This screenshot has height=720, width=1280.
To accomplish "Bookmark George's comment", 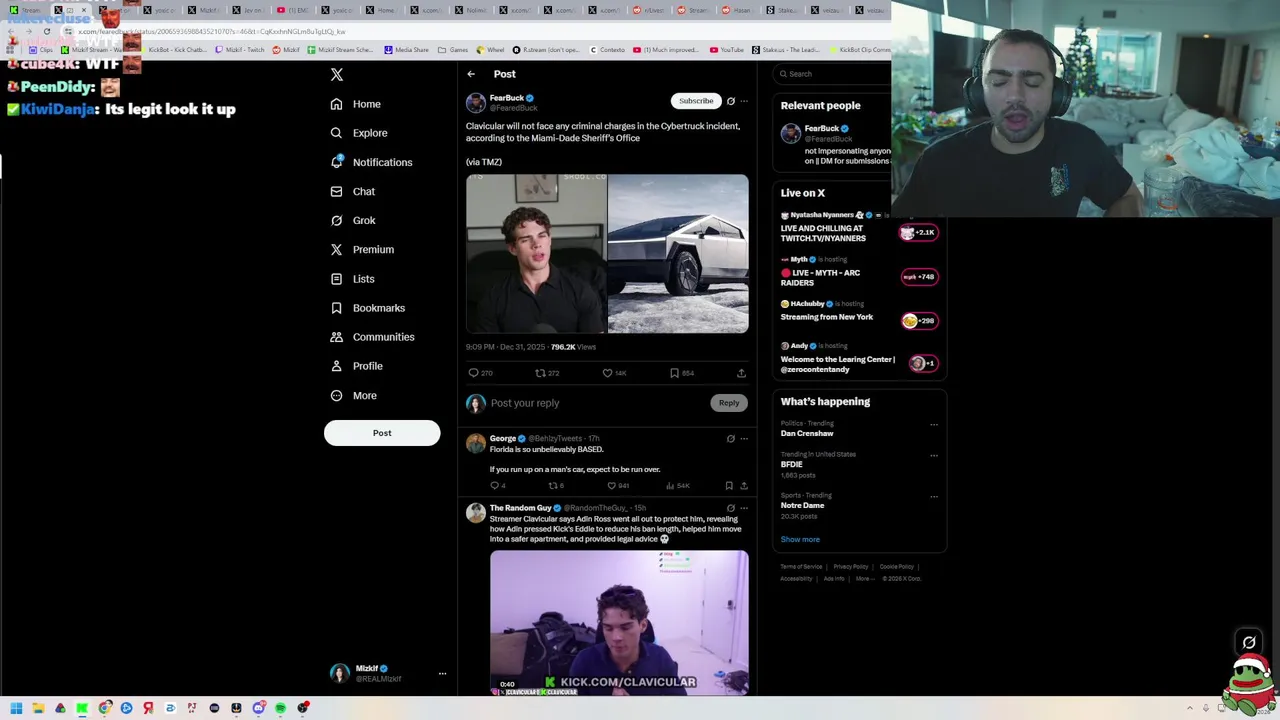I will [x=729, y=486].
